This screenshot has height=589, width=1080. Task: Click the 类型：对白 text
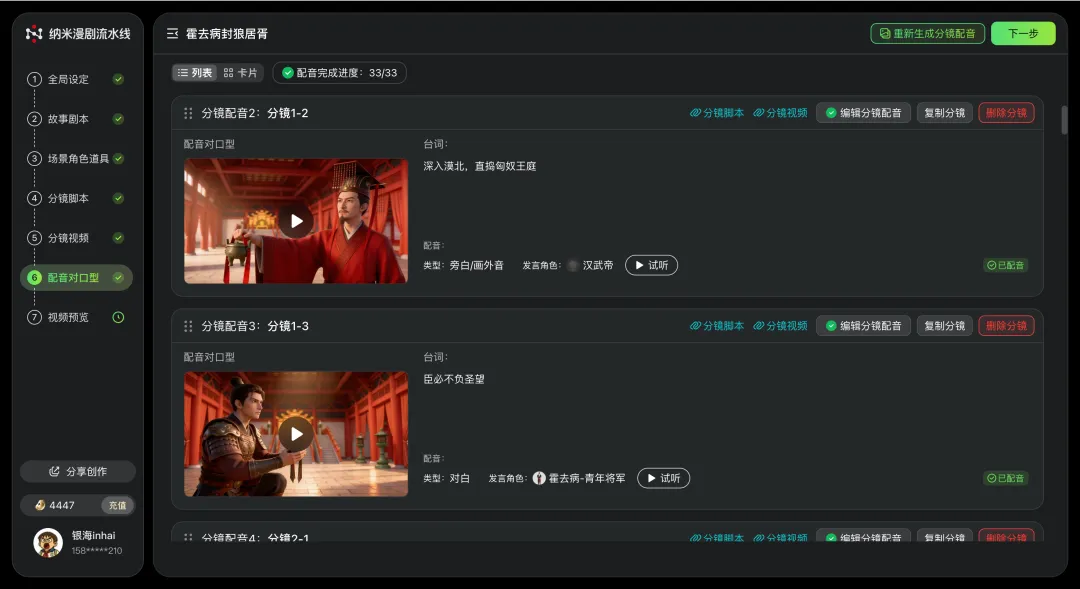click(446, 478)
